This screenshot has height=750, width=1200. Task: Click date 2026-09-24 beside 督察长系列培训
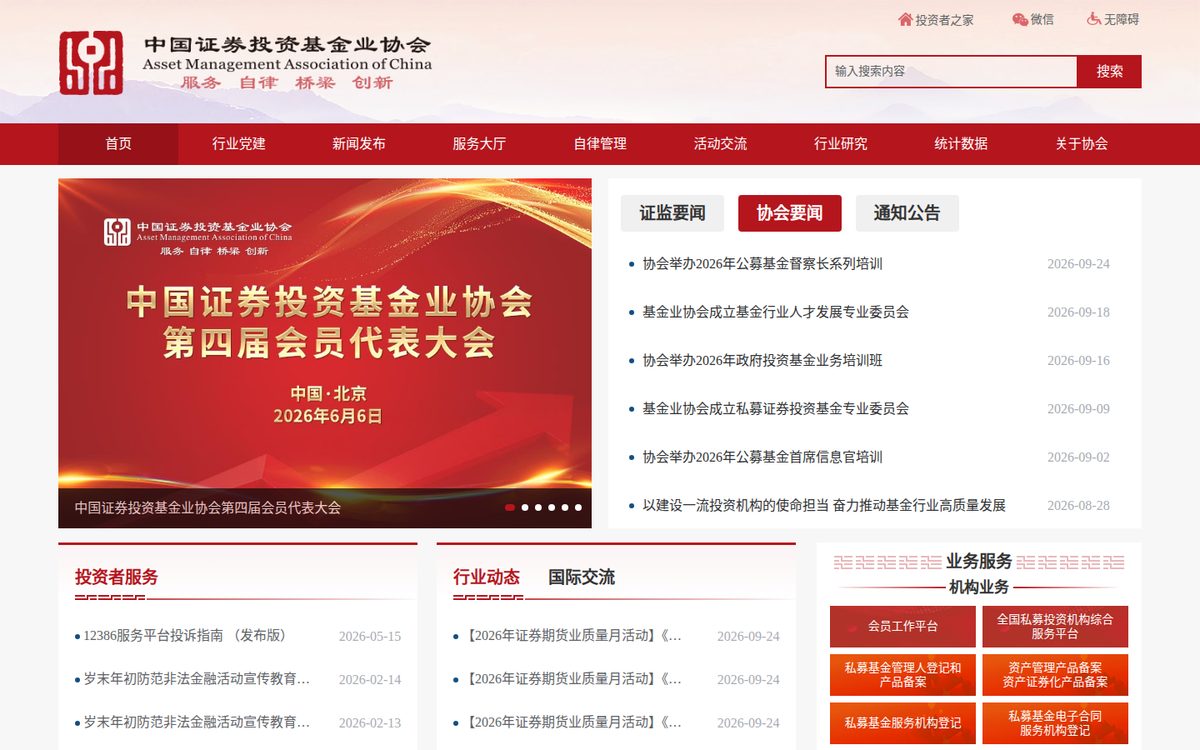click(1078, 264)
